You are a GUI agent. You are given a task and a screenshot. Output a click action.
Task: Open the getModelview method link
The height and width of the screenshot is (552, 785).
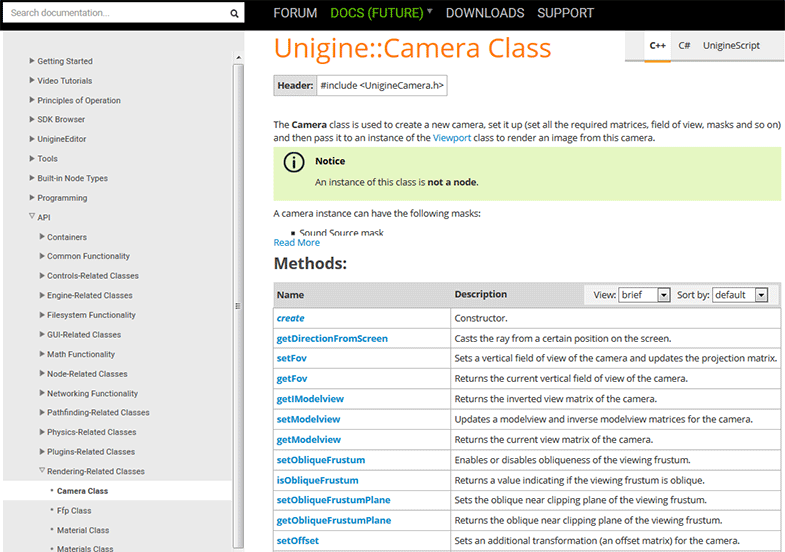pos(308,440)
